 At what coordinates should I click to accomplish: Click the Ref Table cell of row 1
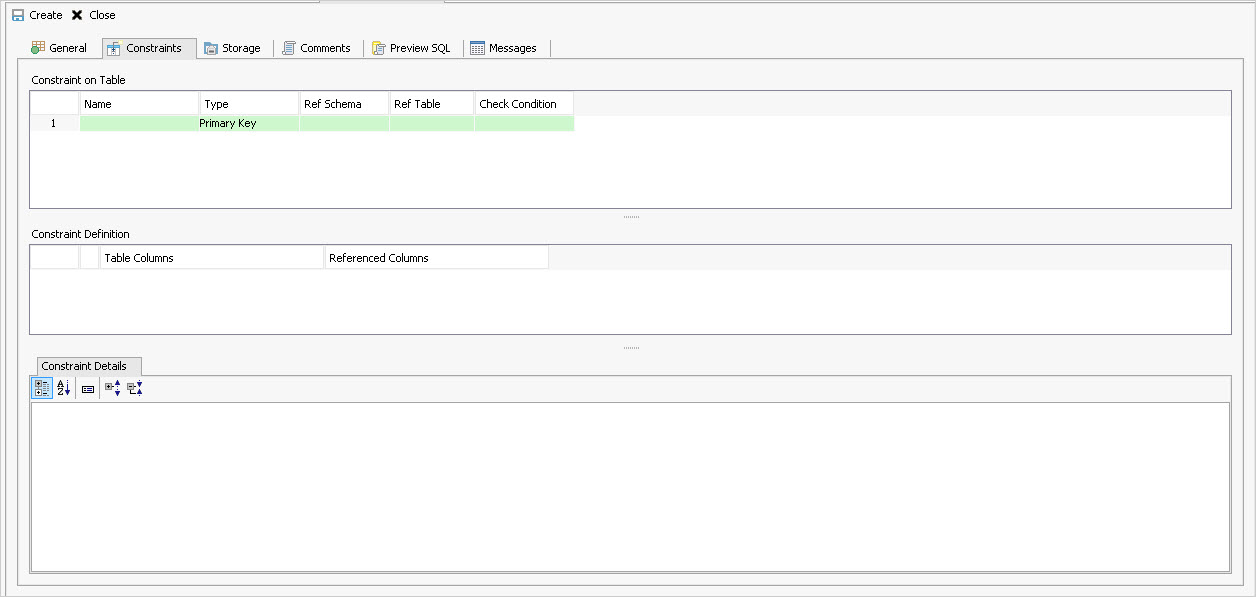[432, 123]
